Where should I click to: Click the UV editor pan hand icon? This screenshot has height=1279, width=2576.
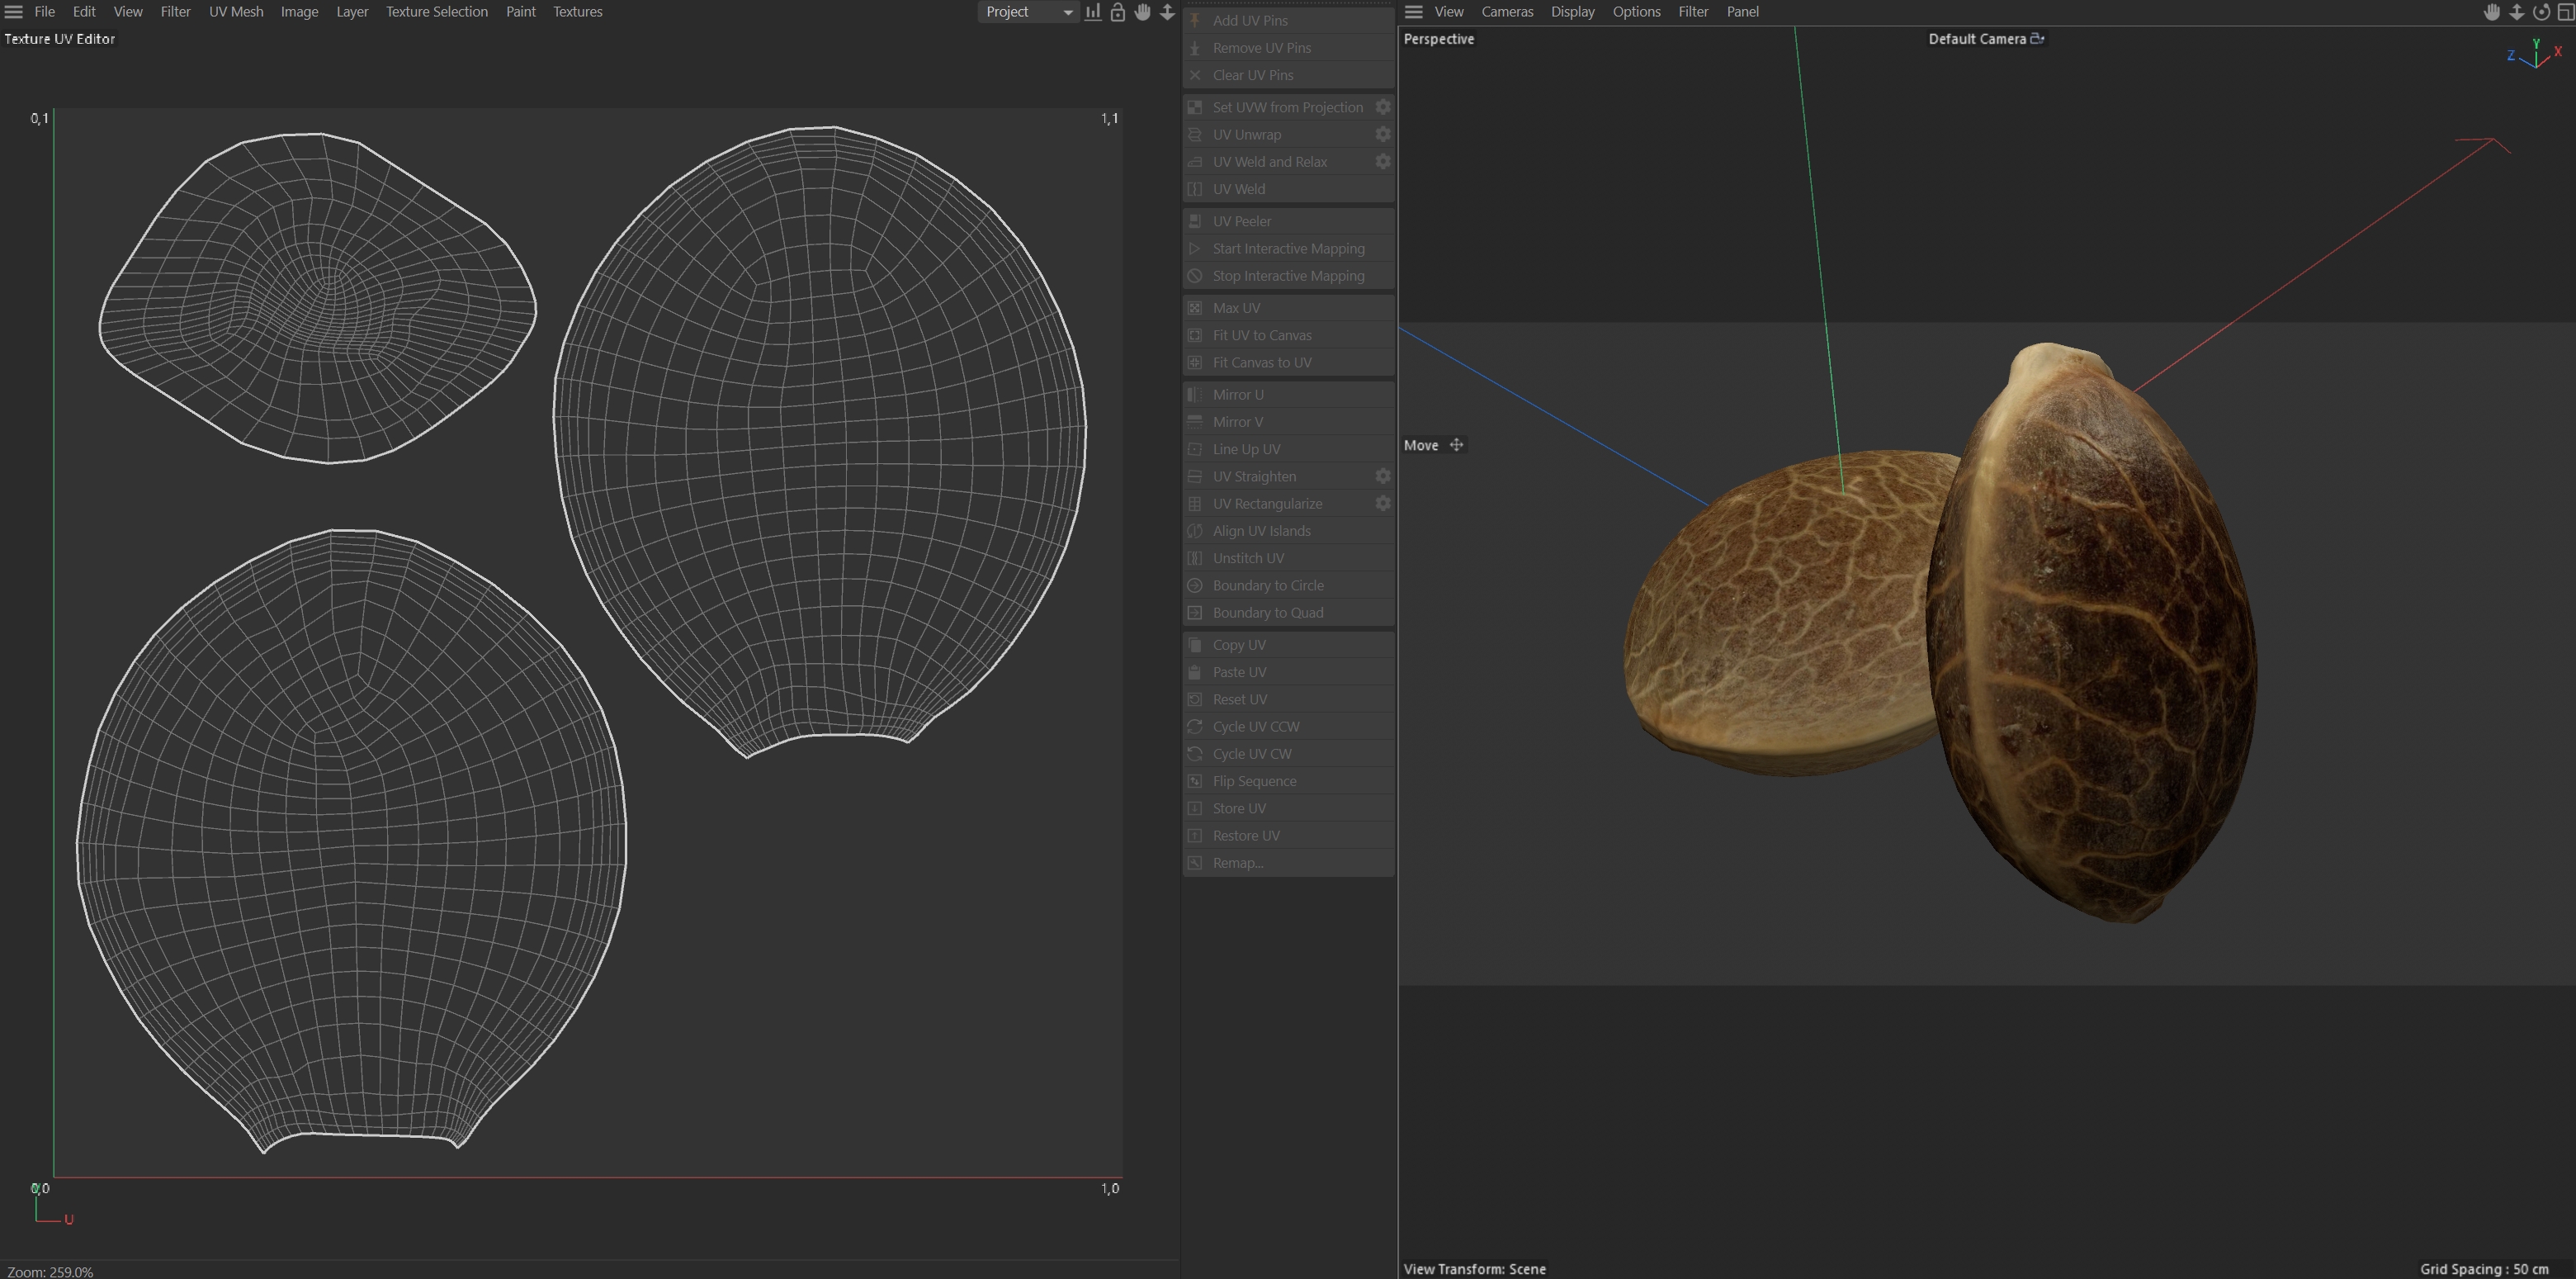pos(1142,12)
